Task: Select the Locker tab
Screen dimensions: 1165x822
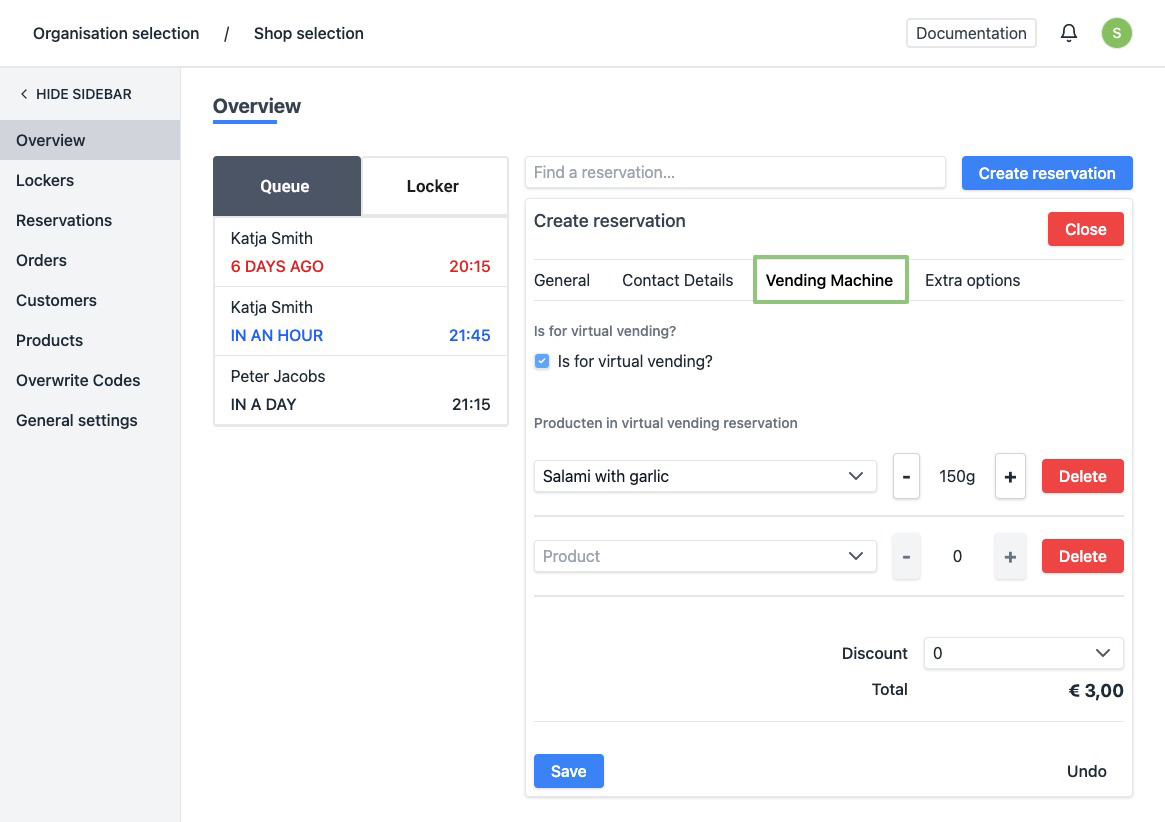Action: 433,186
